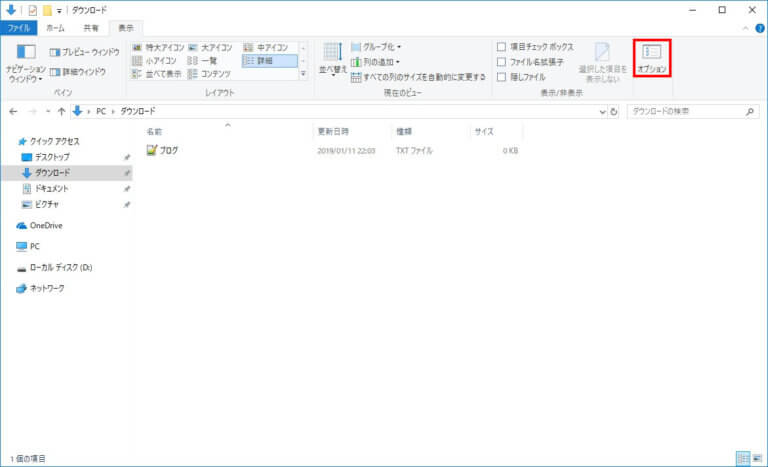Image resolution: width=768 pixels, height=467 pixels.
Task: Click PC in the address breadcrumb
Action: (101, 112)
